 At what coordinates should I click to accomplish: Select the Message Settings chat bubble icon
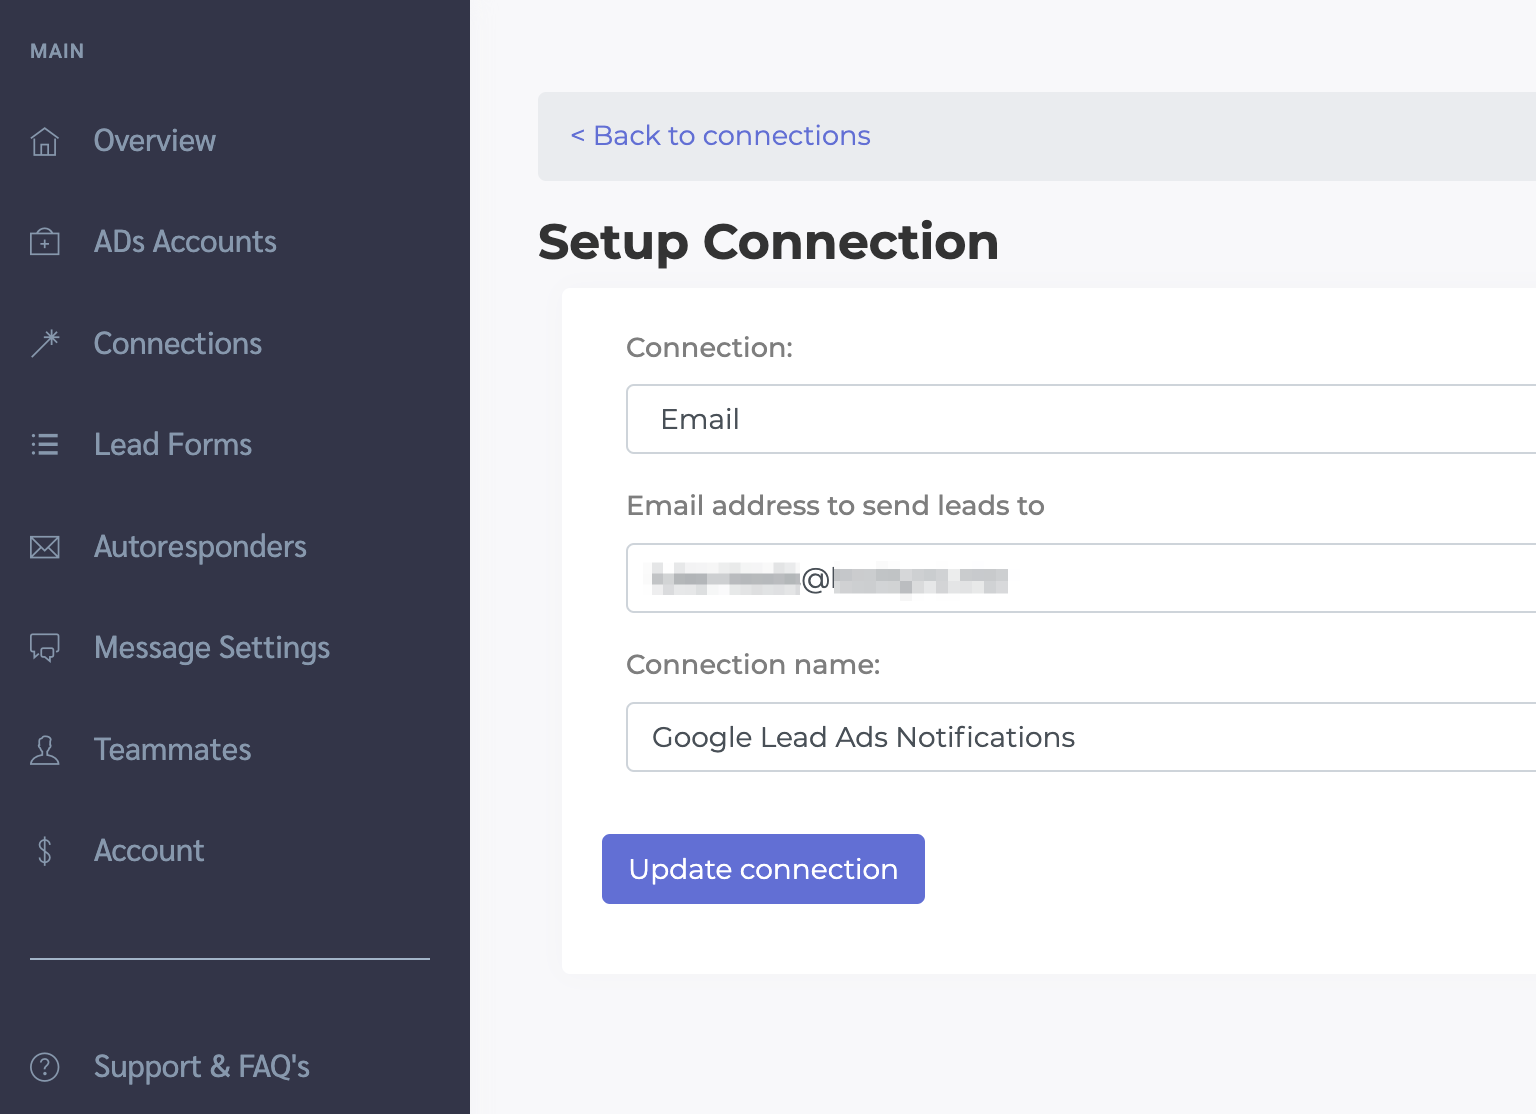(x=44, y=648)
